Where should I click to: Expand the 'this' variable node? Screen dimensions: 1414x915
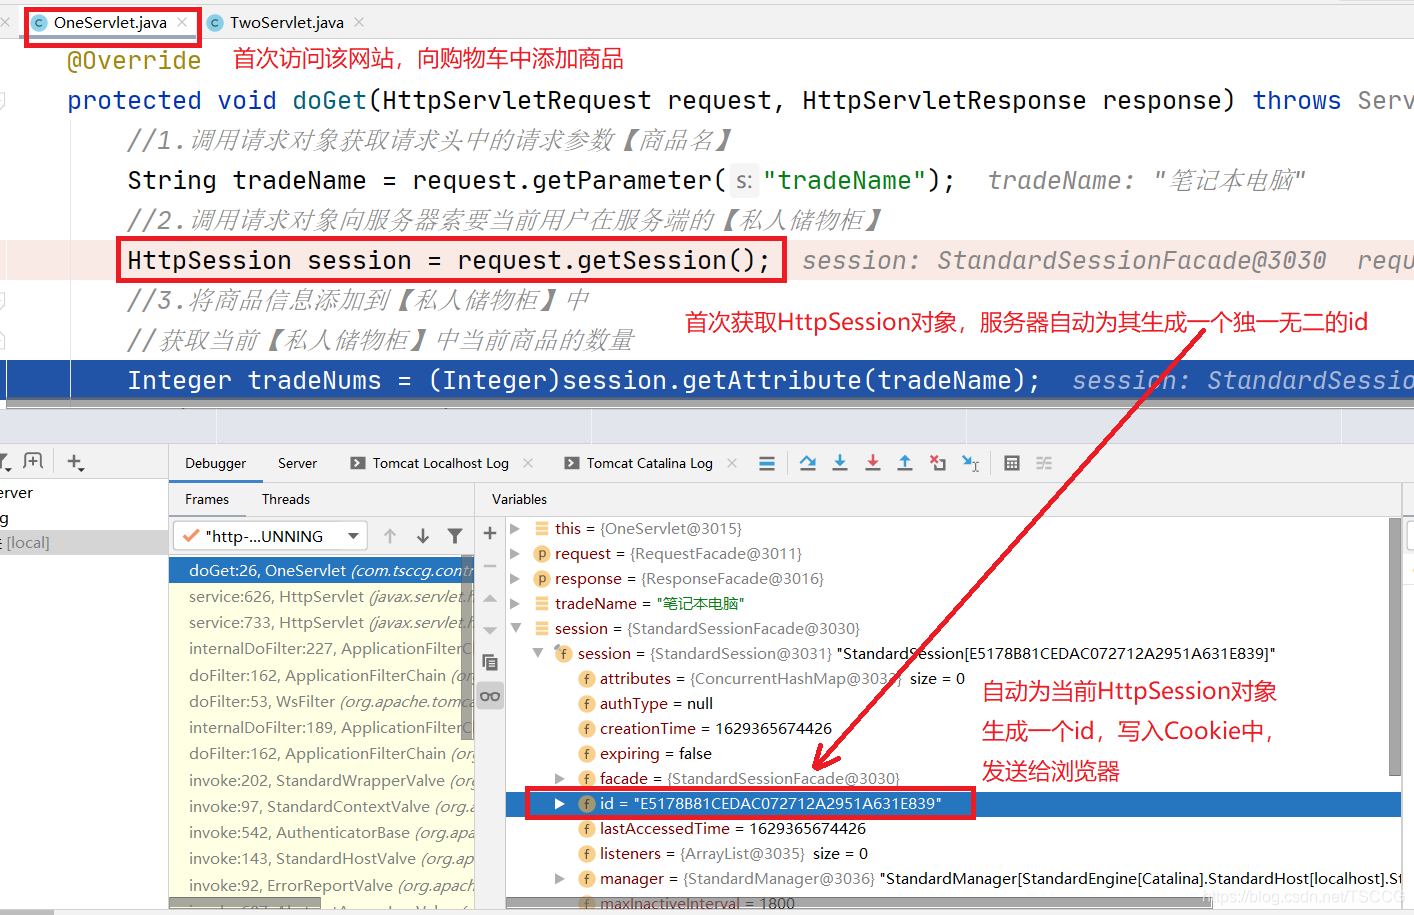click(515, 528)
